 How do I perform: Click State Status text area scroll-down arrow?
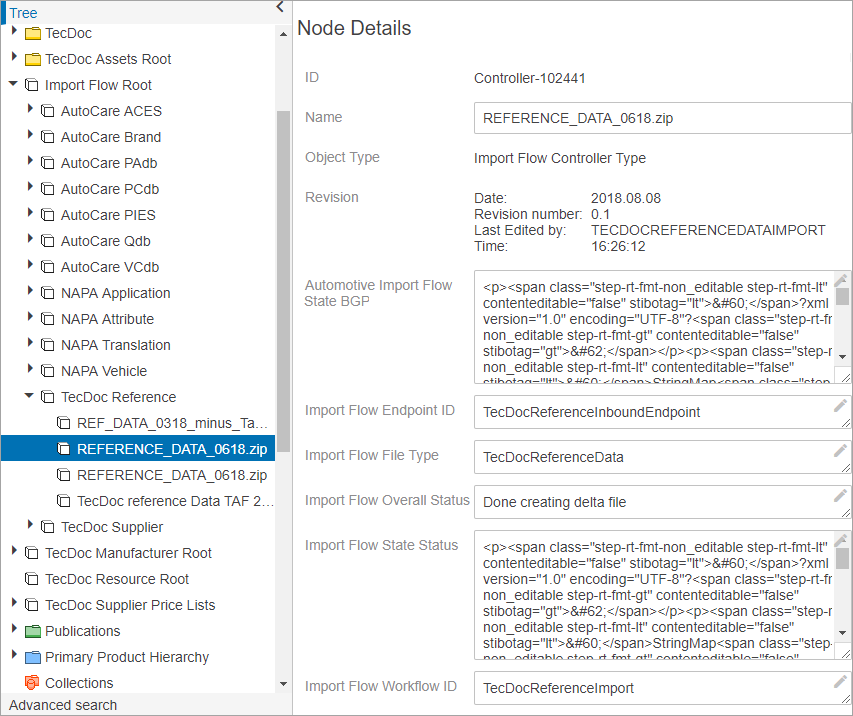(843, 633)
